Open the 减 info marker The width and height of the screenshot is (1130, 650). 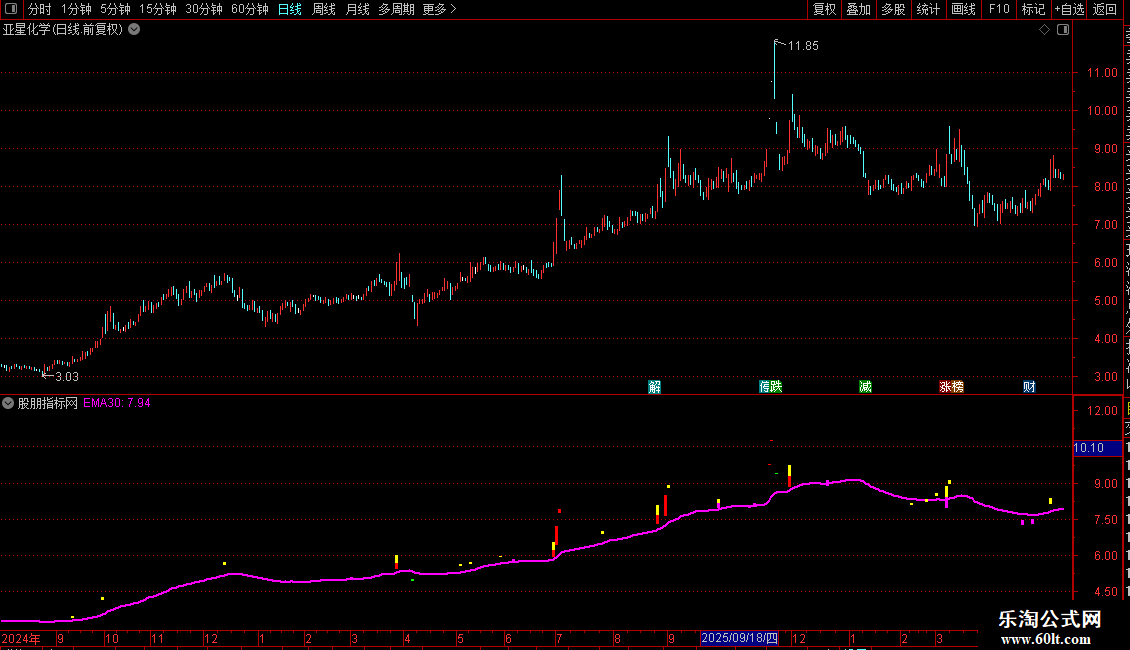click(x=866, y=387)
